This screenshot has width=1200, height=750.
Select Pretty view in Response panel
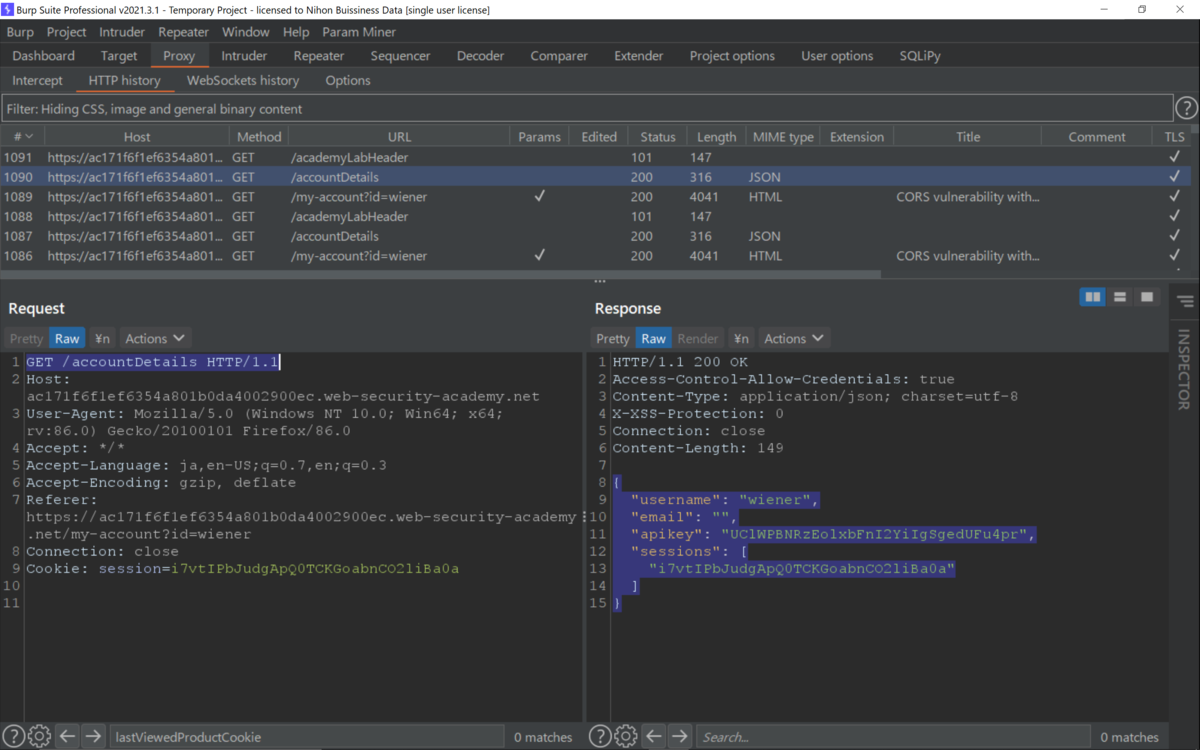[613, 338]
